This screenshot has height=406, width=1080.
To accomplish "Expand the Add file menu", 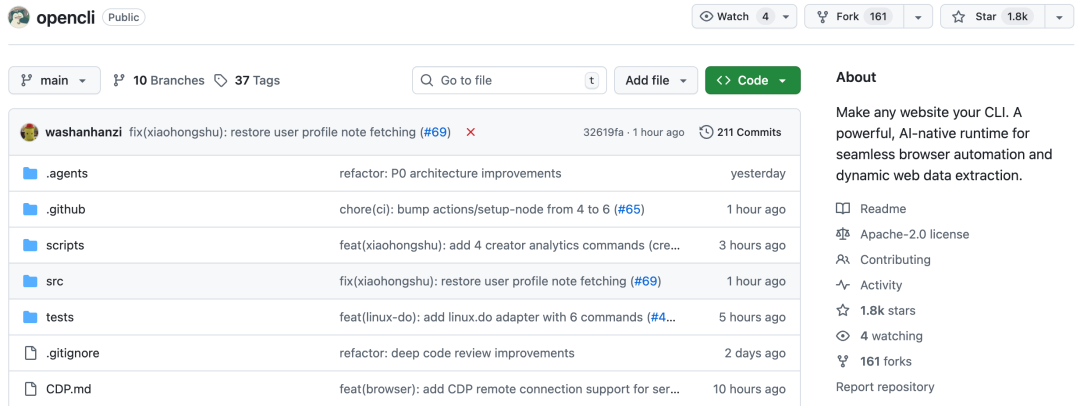I will click(x=656, y=80).
